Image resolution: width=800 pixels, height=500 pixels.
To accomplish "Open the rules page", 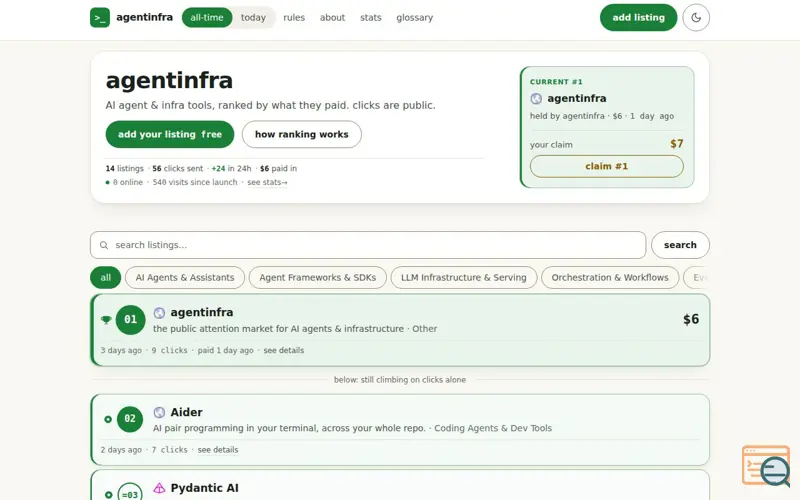I will pyautogui.click(x=294, y=17).
